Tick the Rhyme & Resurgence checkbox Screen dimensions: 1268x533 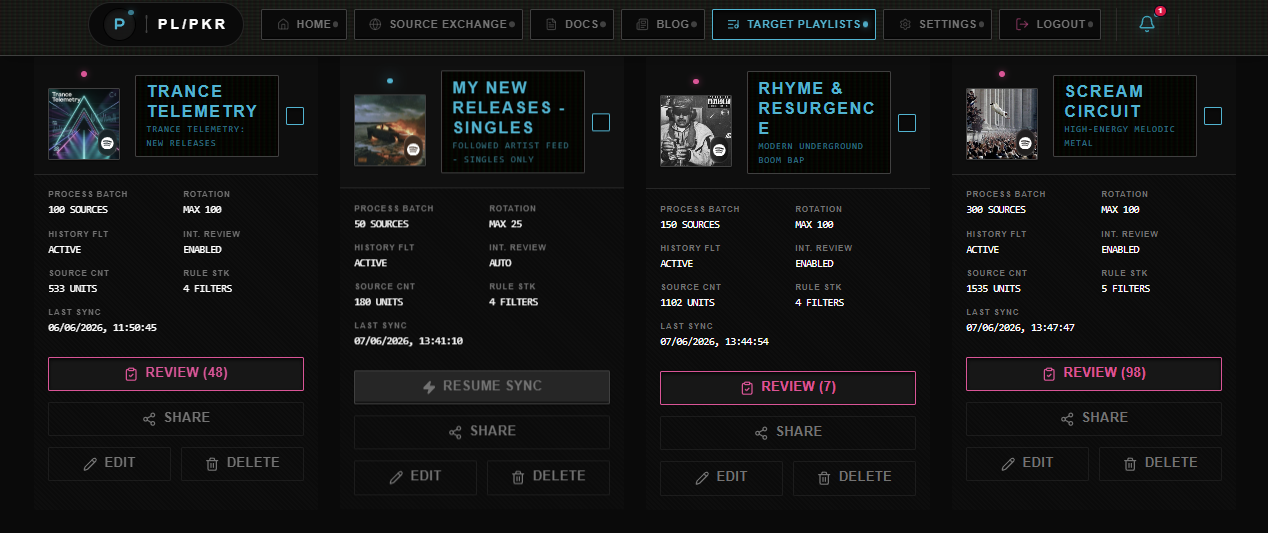tap(907, 123)
